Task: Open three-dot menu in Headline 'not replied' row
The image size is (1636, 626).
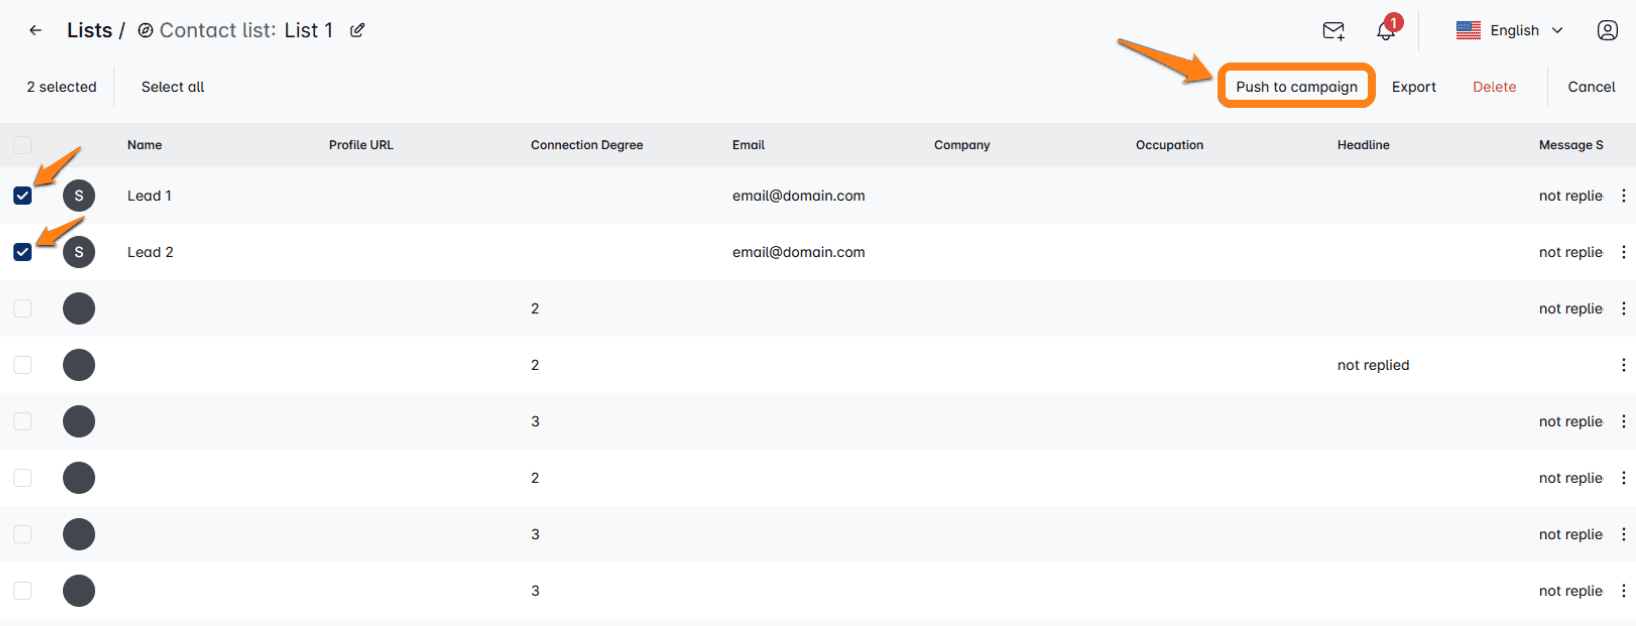Action: point(1623,365)
